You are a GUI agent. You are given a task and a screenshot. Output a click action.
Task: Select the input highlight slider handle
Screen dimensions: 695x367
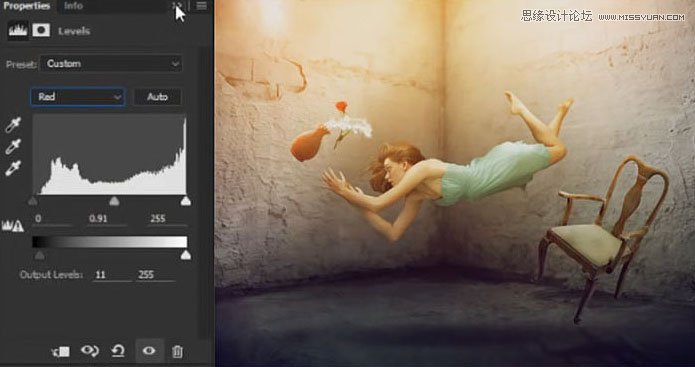tap(186, 201)
